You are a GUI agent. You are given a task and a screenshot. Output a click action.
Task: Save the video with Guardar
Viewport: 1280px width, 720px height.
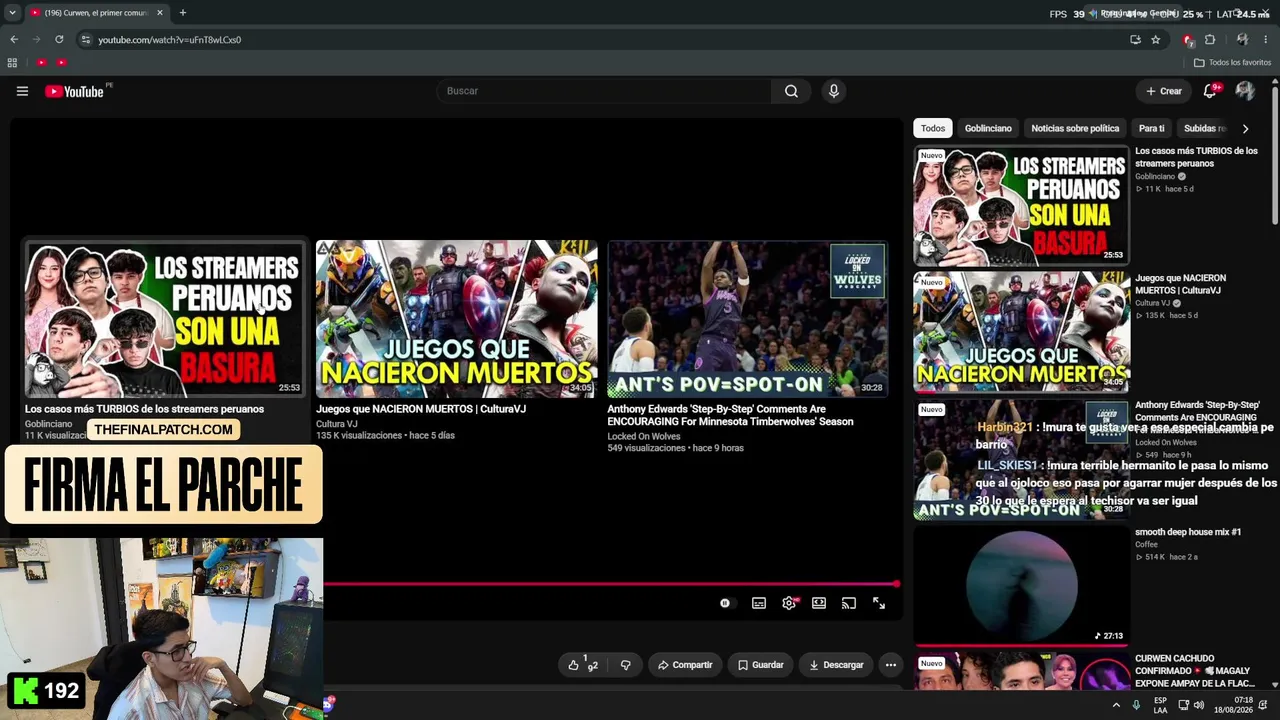click(x=761, y=665)
